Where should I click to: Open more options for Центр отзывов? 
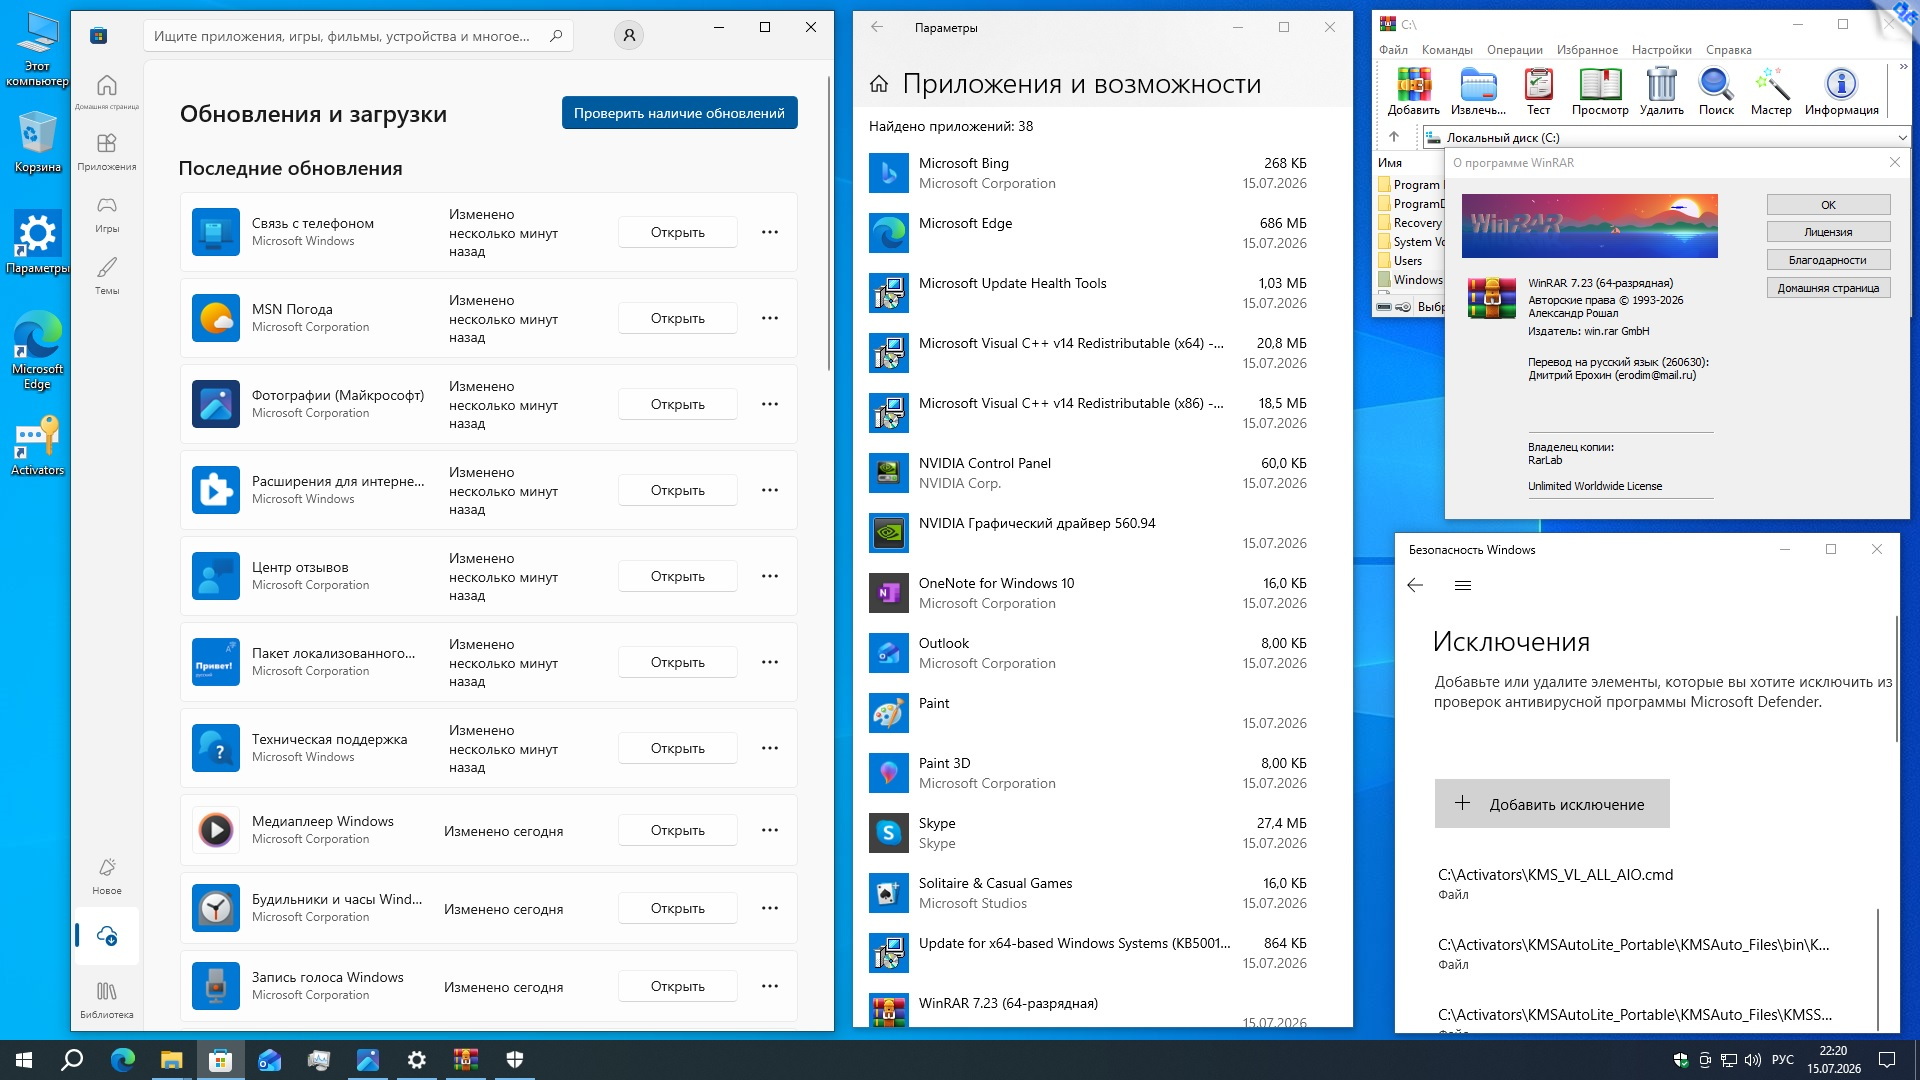point(770,576)
